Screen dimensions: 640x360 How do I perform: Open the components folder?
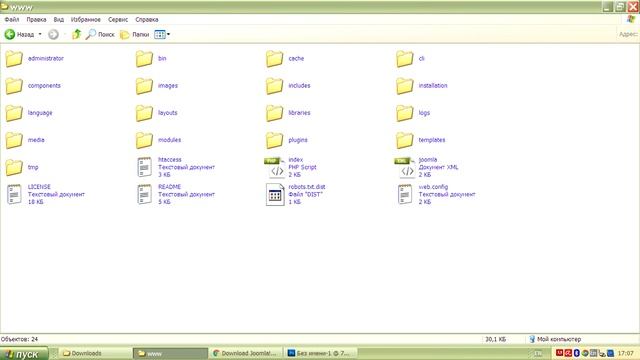33,86
